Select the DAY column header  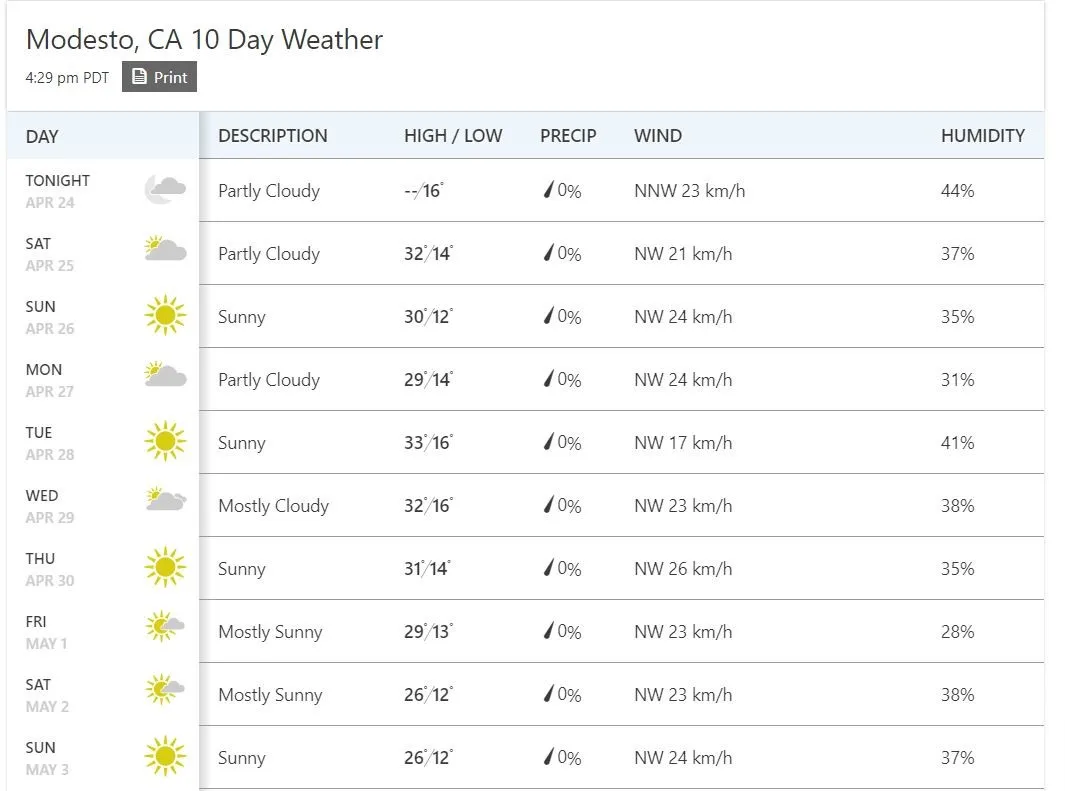(42, 136)
